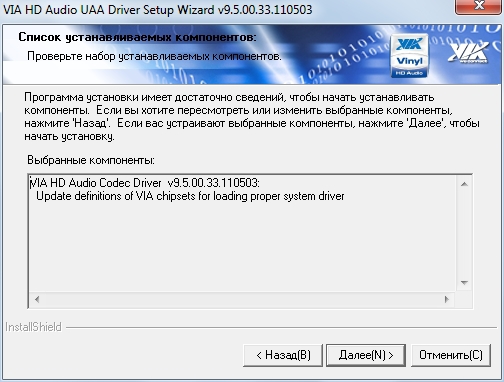
Task: Click the components list scroll down arrow
Action: 464,283
